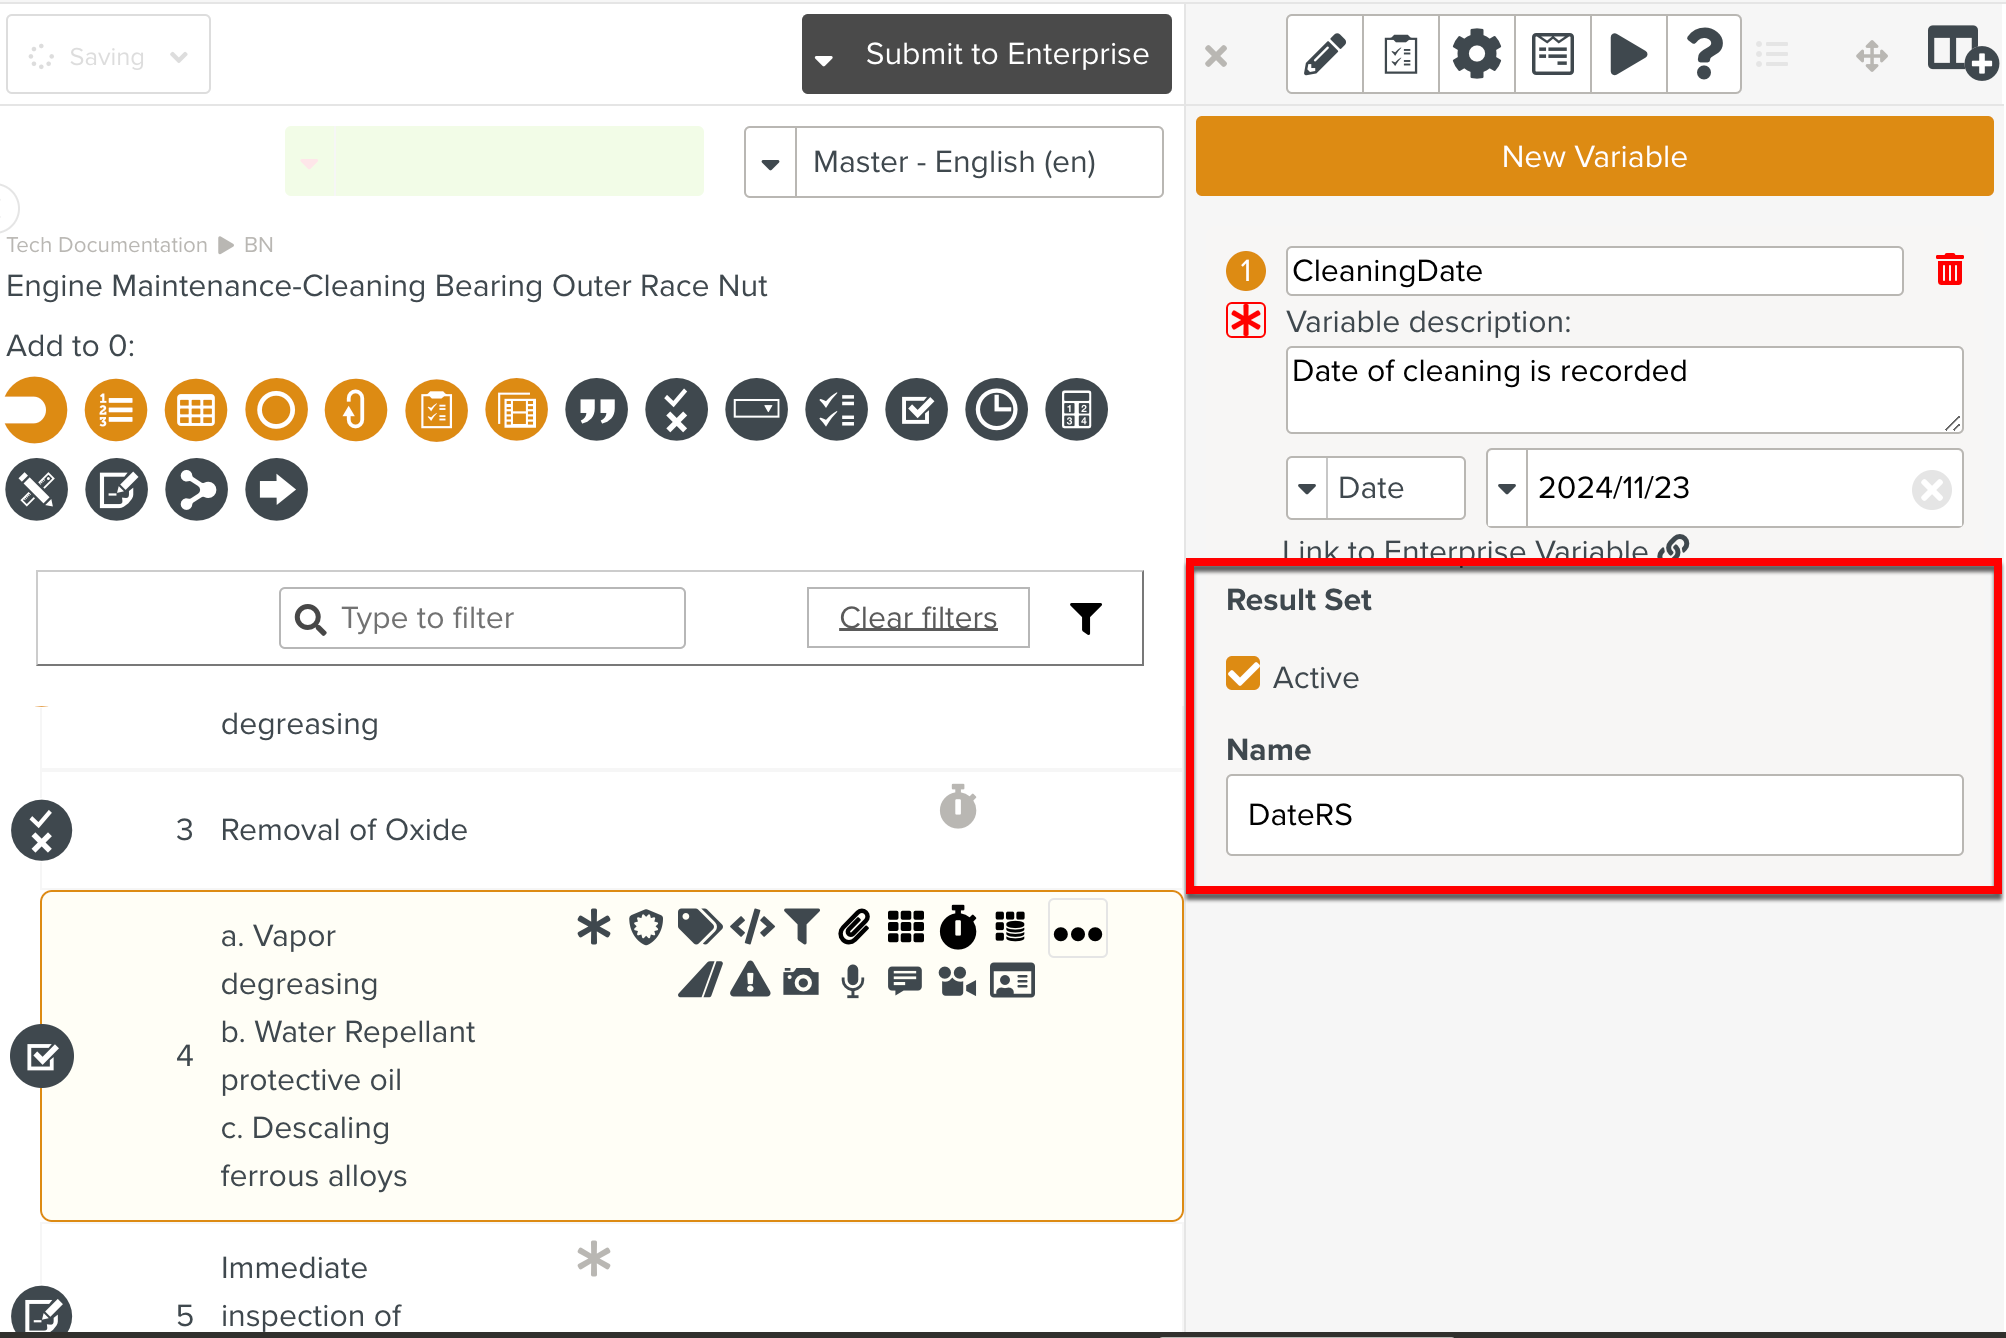Click the New Variable button
This screenshot has width=2006, height=1338.
(1594, 156)
